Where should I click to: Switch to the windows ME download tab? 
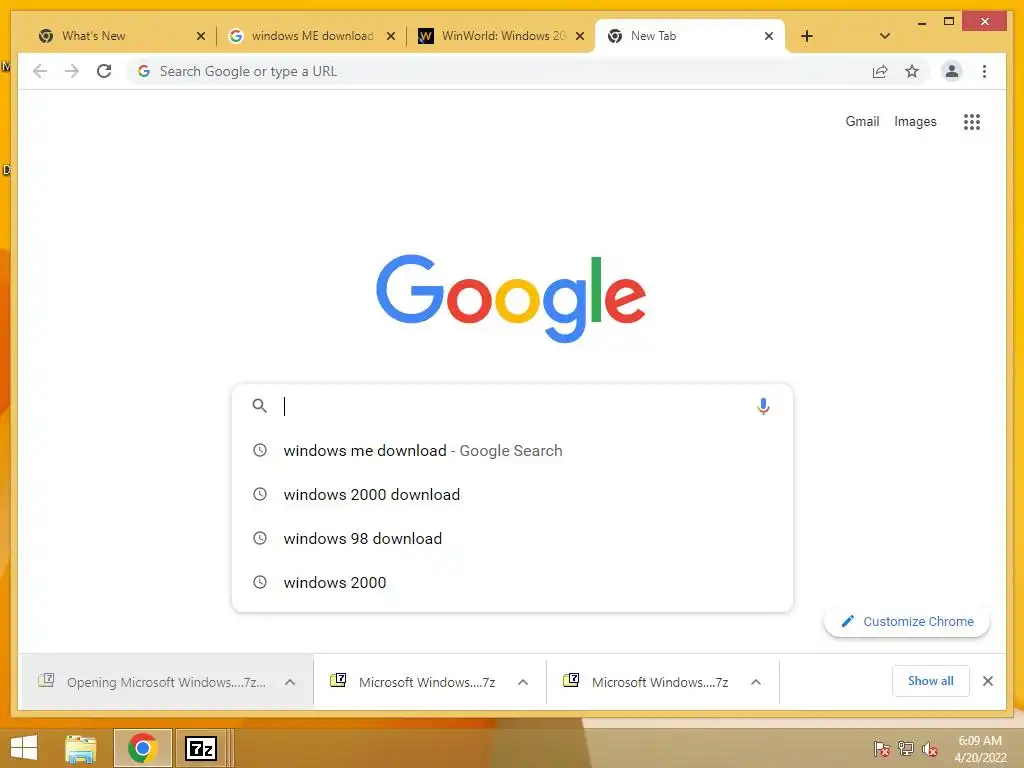coord(312,36)
